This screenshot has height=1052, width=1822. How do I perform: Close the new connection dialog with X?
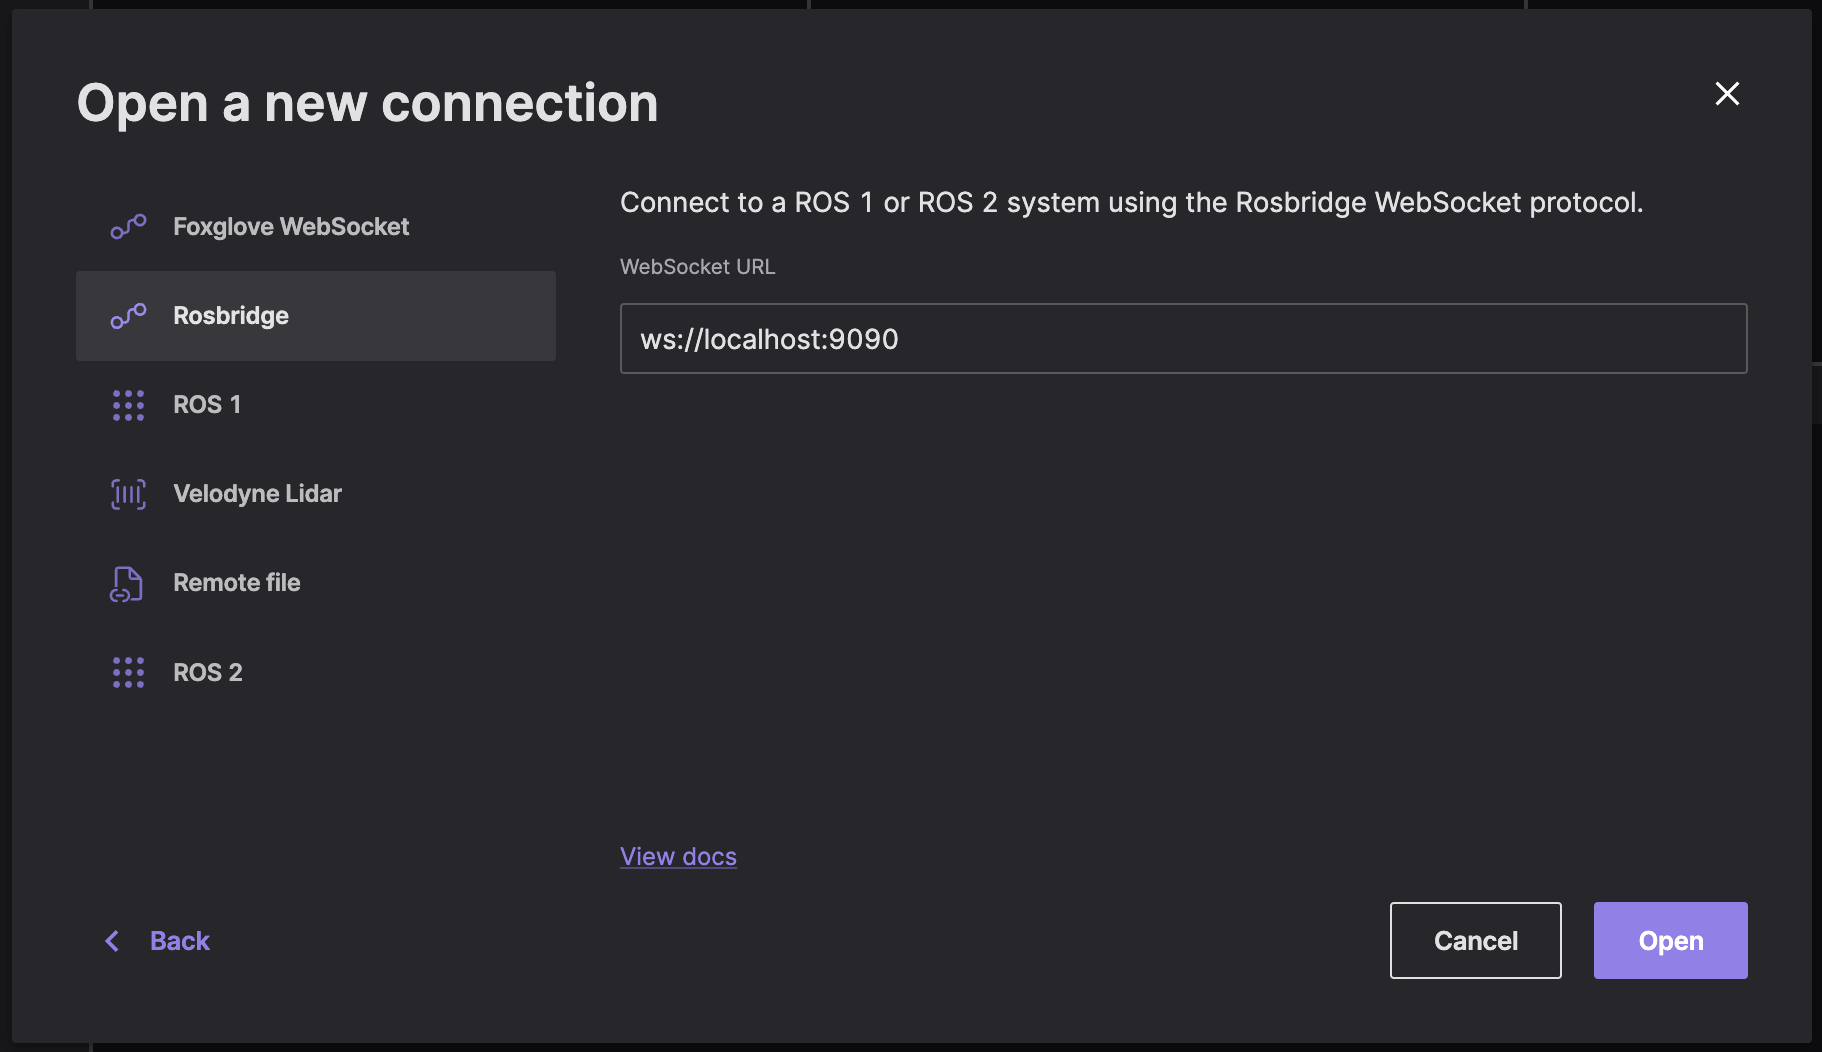click(x=1727, y=94)
